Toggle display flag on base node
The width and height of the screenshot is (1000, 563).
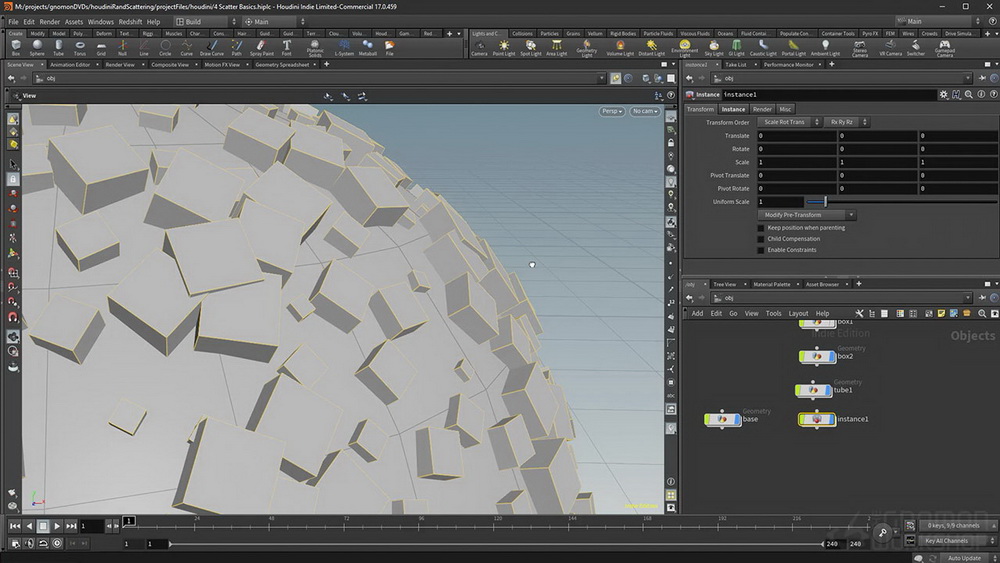pyautogui.click(x=738, y=419)
